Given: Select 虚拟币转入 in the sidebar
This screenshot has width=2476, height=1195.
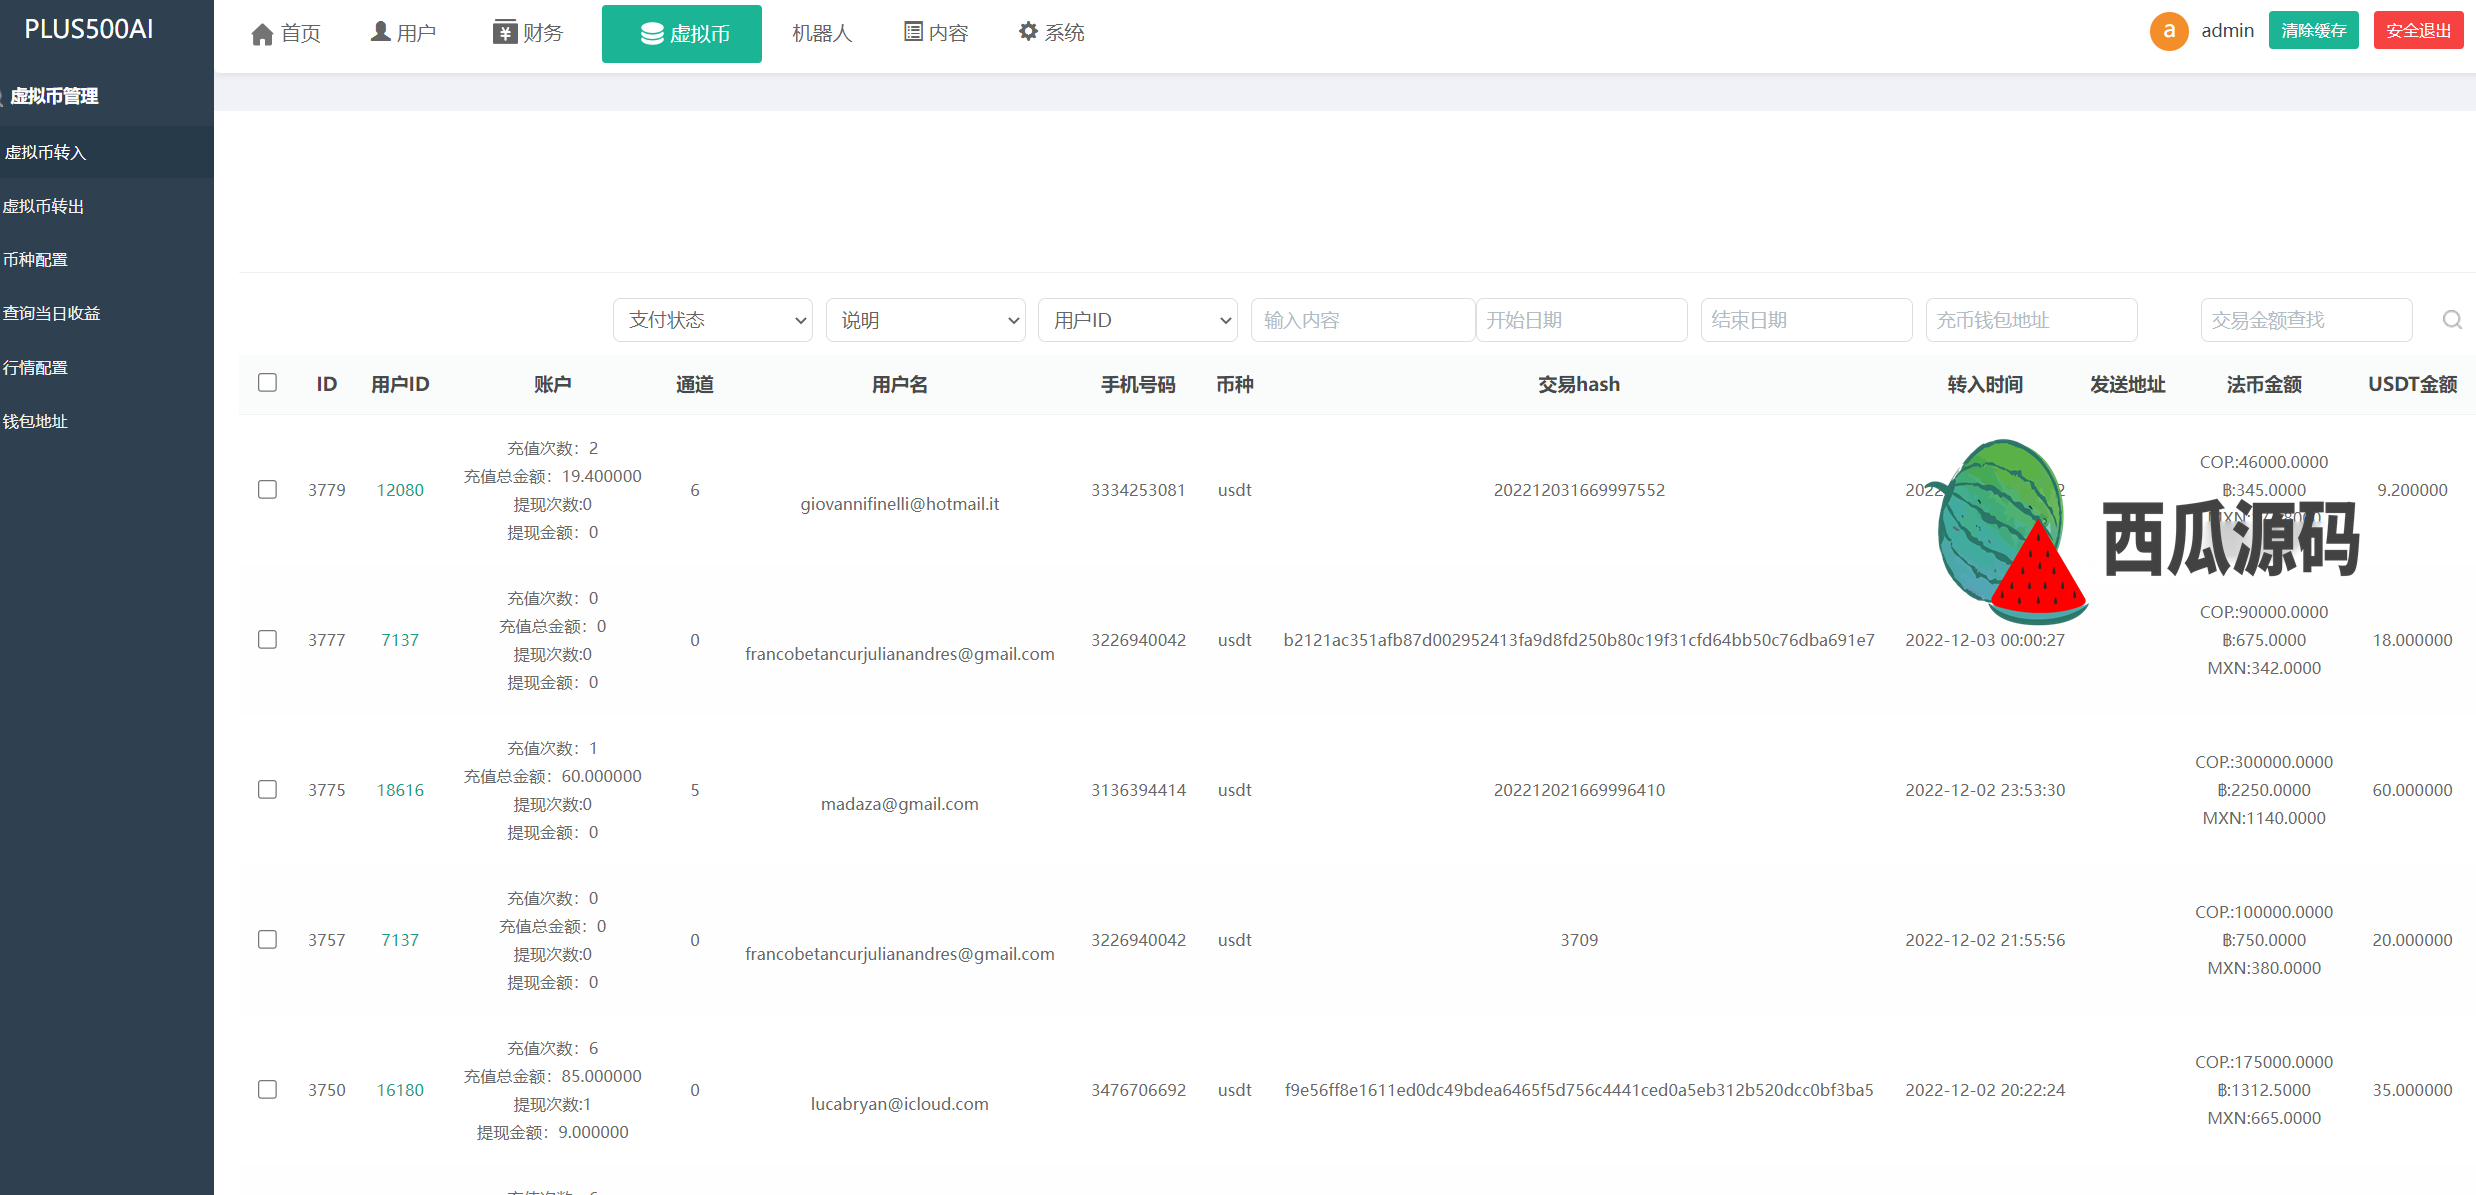Looking at the screenshot, I should [107, 152].
